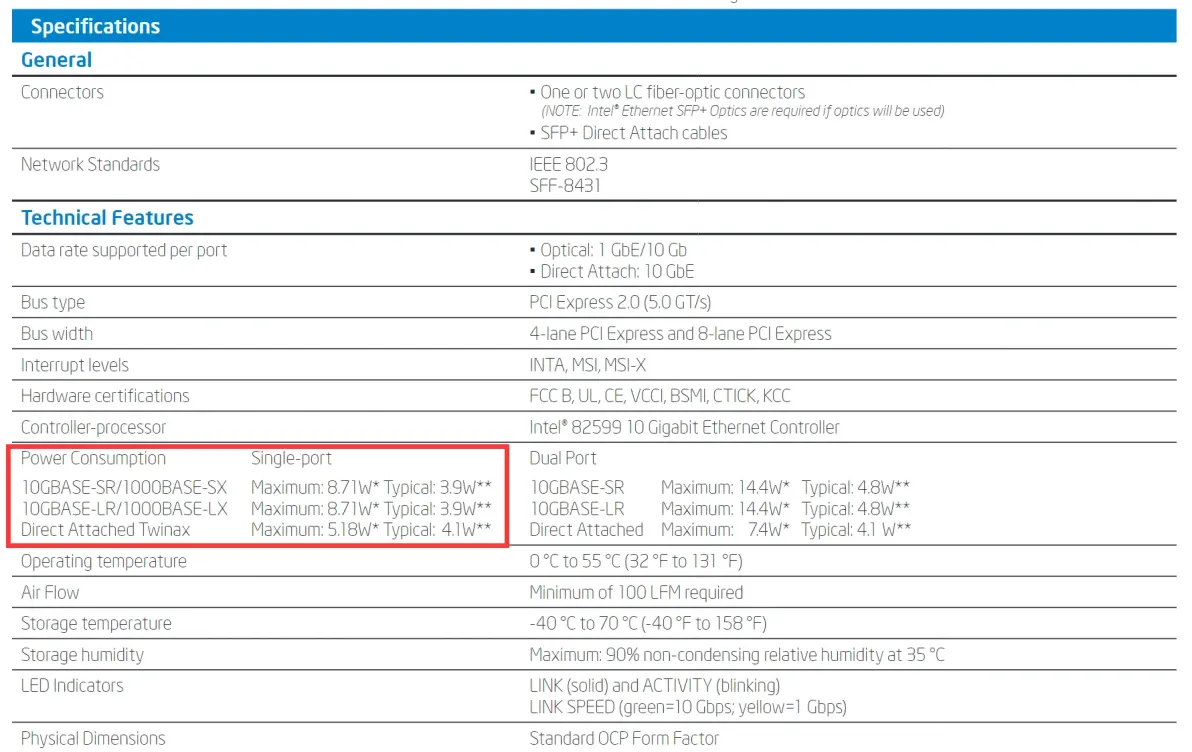The height and width of the screenshot is (752, 1192).
Task: Click the Bus width row label
Action: 57,333
